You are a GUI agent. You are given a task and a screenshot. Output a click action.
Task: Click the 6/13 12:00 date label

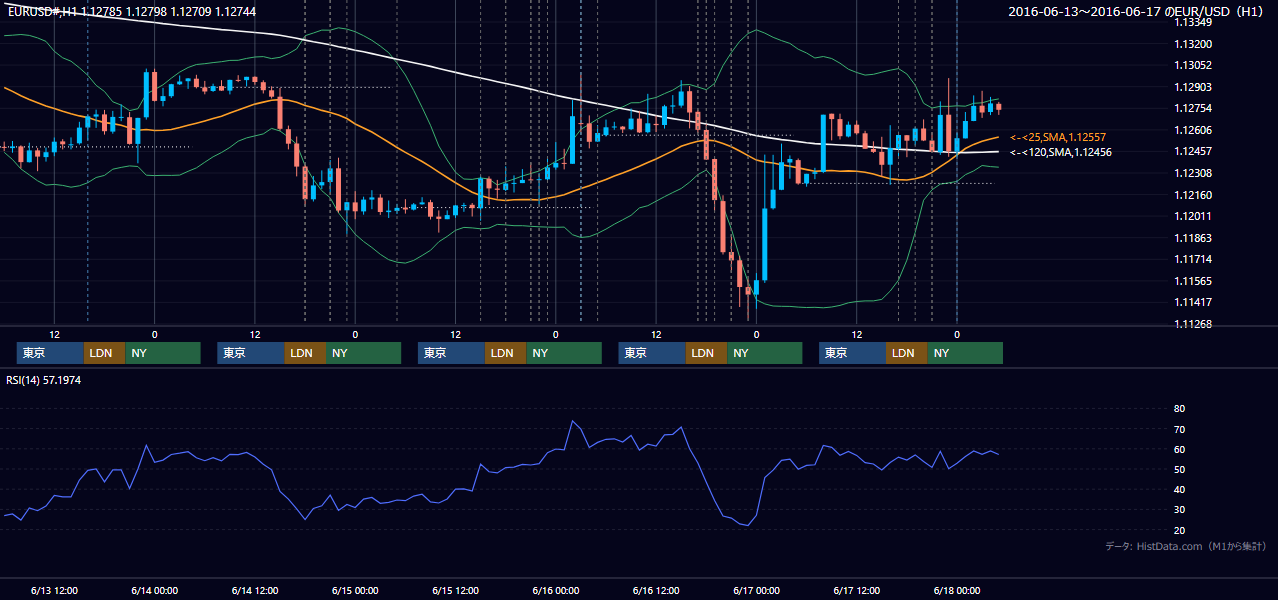[x=54, y=591]
